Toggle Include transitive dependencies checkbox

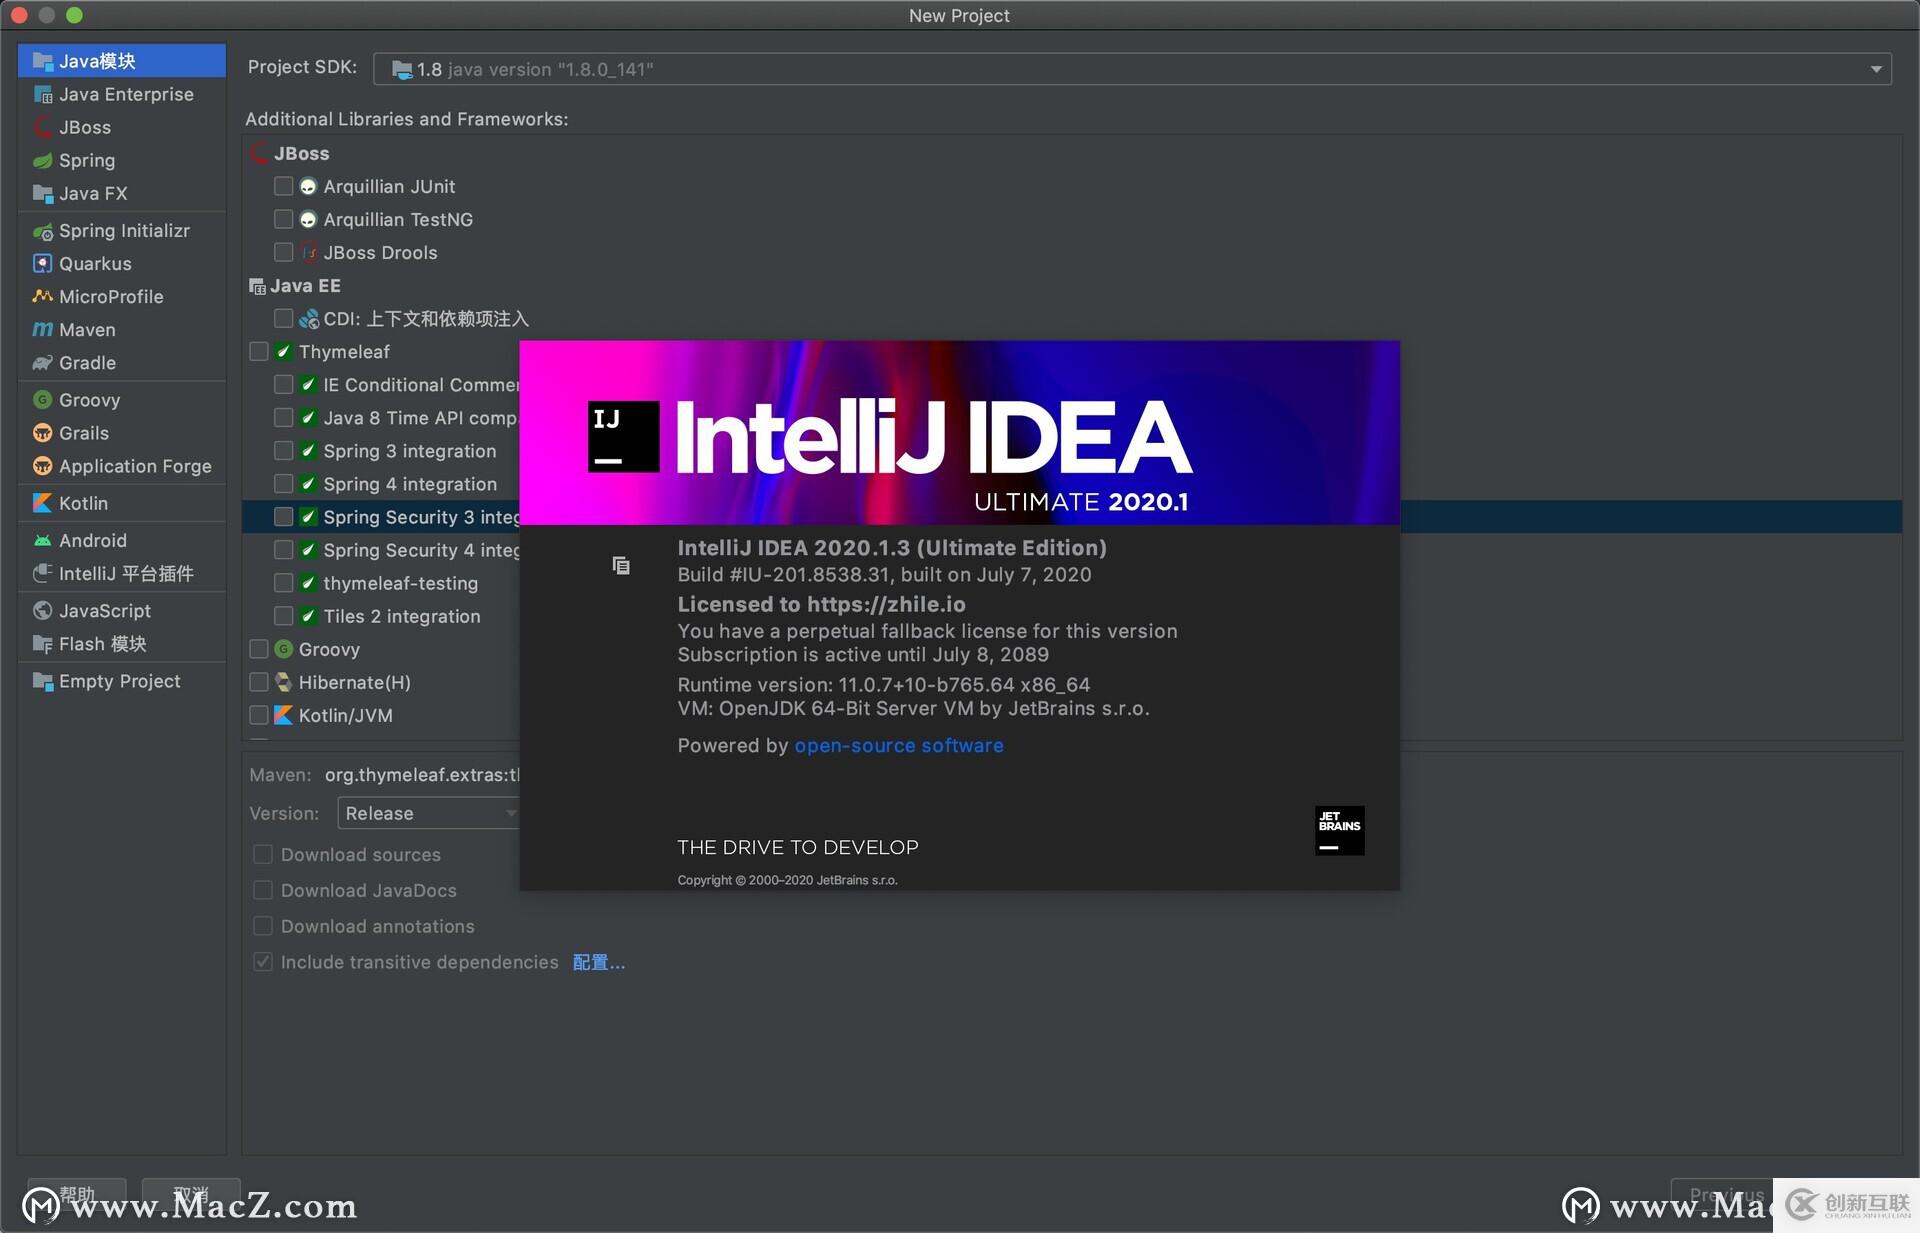(262, 959)
